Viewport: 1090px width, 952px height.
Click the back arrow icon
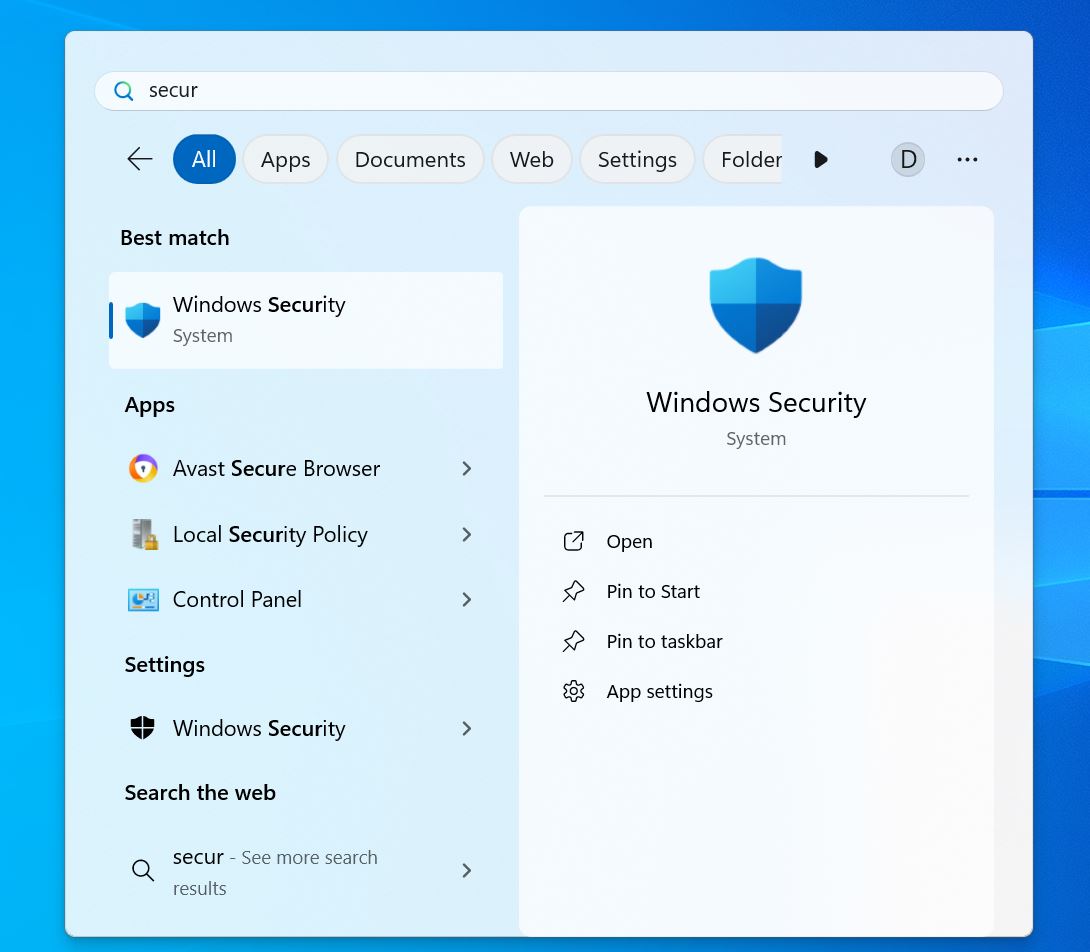(x=140, y=159)
